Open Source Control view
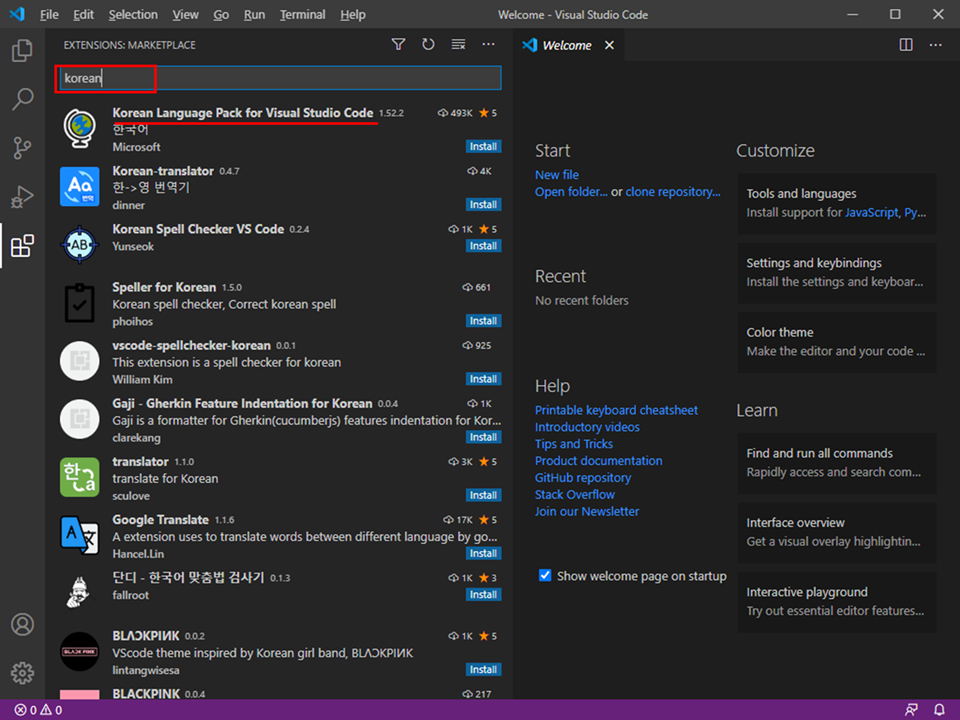The width and height of the screenshot is (960, 720). click(x=22, y=148)
